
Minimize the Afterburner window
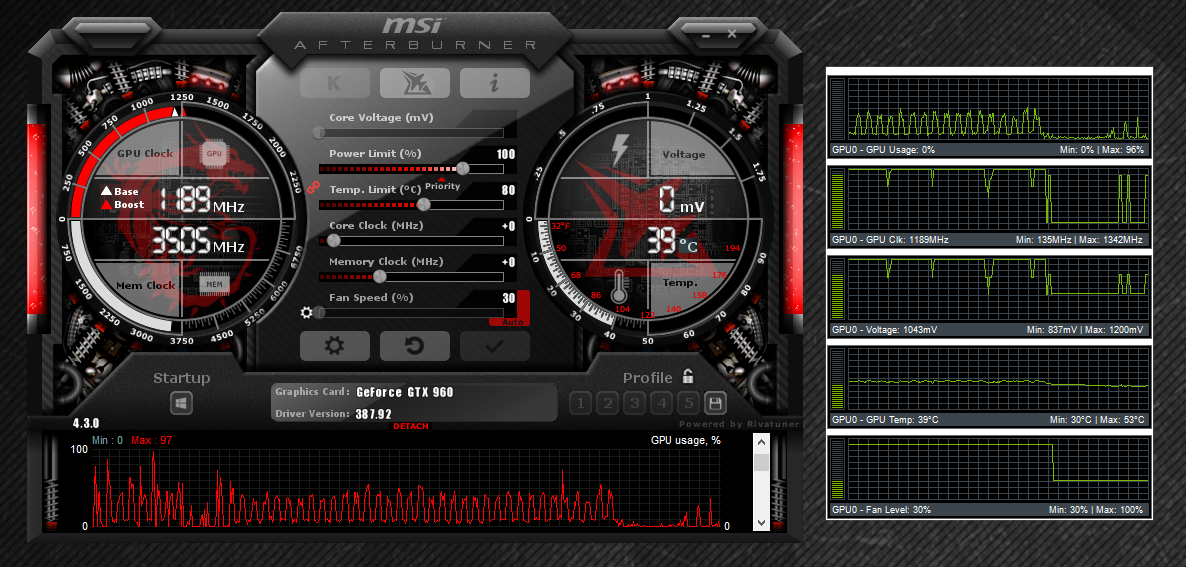[x=705, y=35]
